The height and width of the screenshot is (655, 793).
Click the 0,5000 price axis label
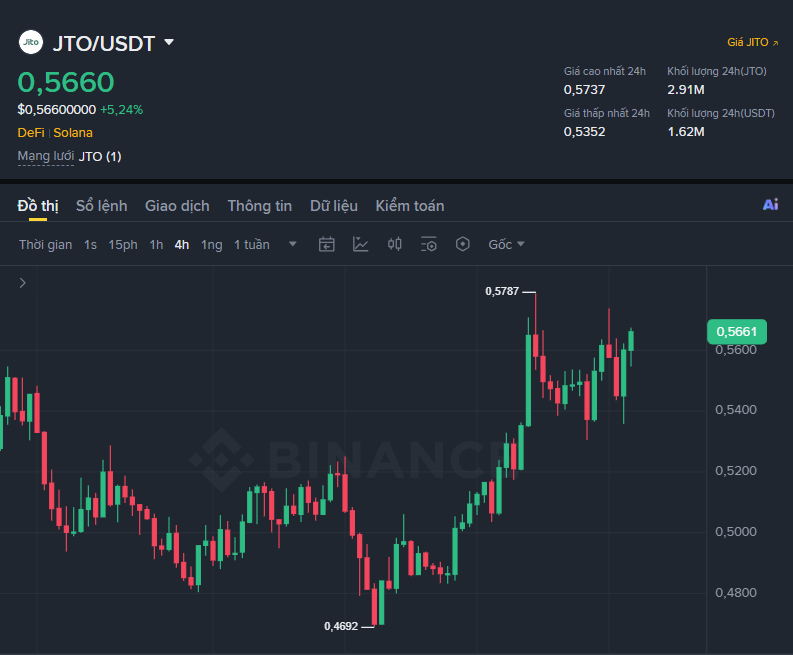click(x=736, y=532)
